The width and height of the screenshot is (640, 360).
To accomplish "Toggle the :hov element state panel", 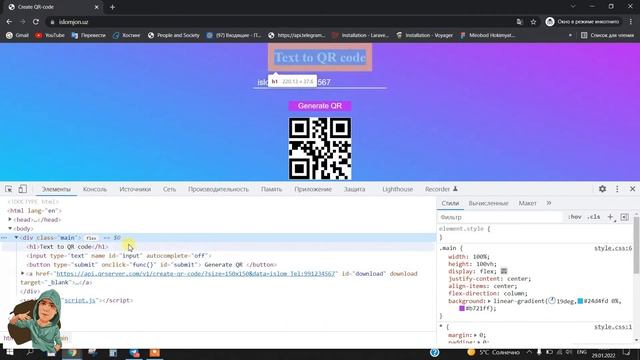I will click(x=575, y=217).
